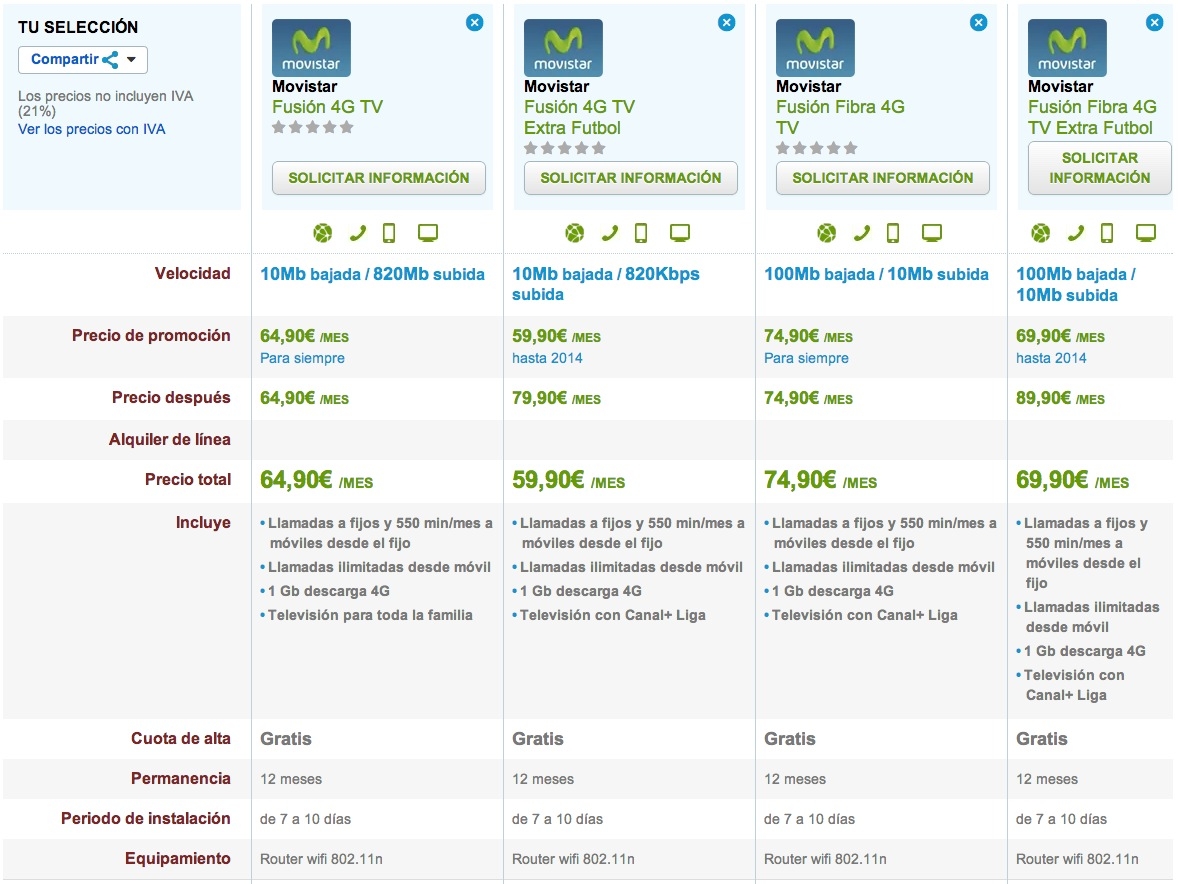Viewport: 1178px width, 884px height.
Task: Click Movistar logo of Fusión 4G TV Extra Futbol
Action: pos(563,47)
